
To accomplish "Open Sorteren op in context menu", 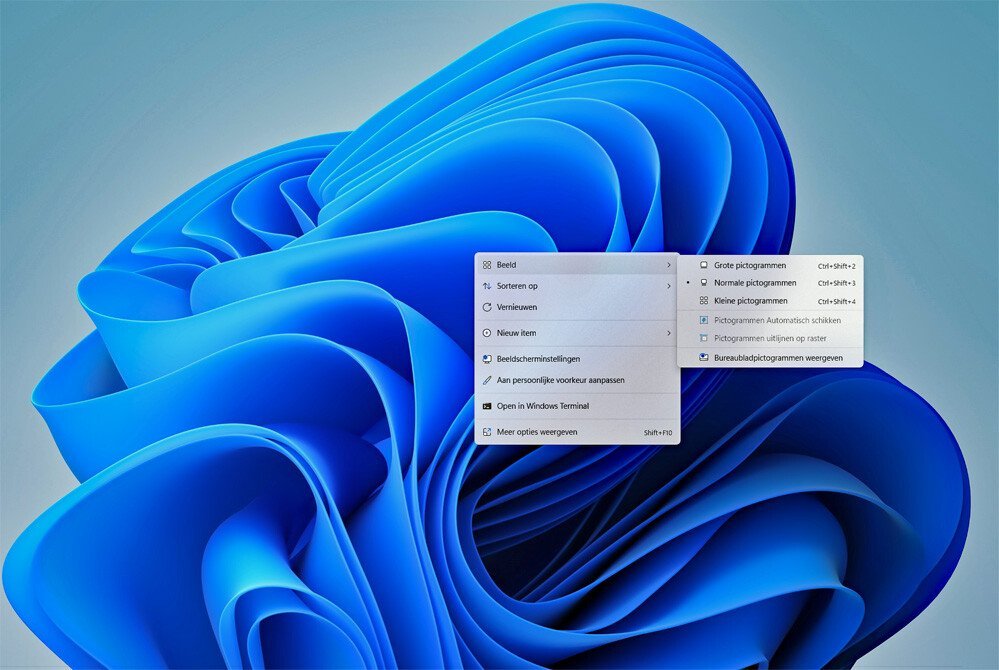I will 577,286.
